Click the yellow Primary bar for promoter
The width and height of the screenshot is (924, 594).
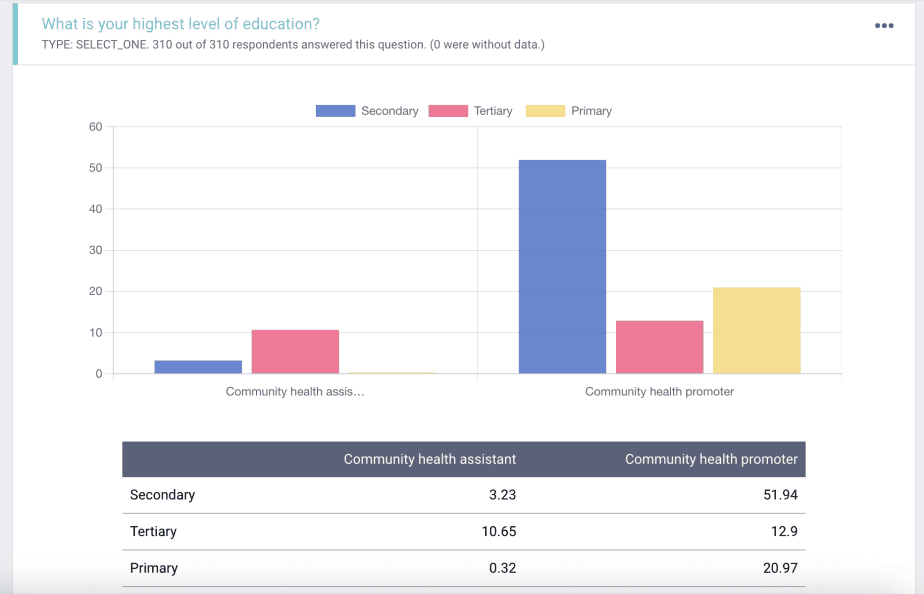756,330
